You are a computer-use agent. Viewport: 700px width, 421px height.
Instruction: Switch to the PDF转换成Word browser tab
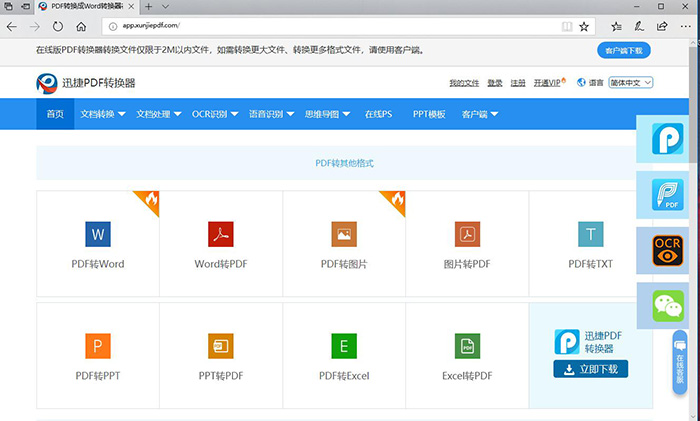[x=86, y=7]
